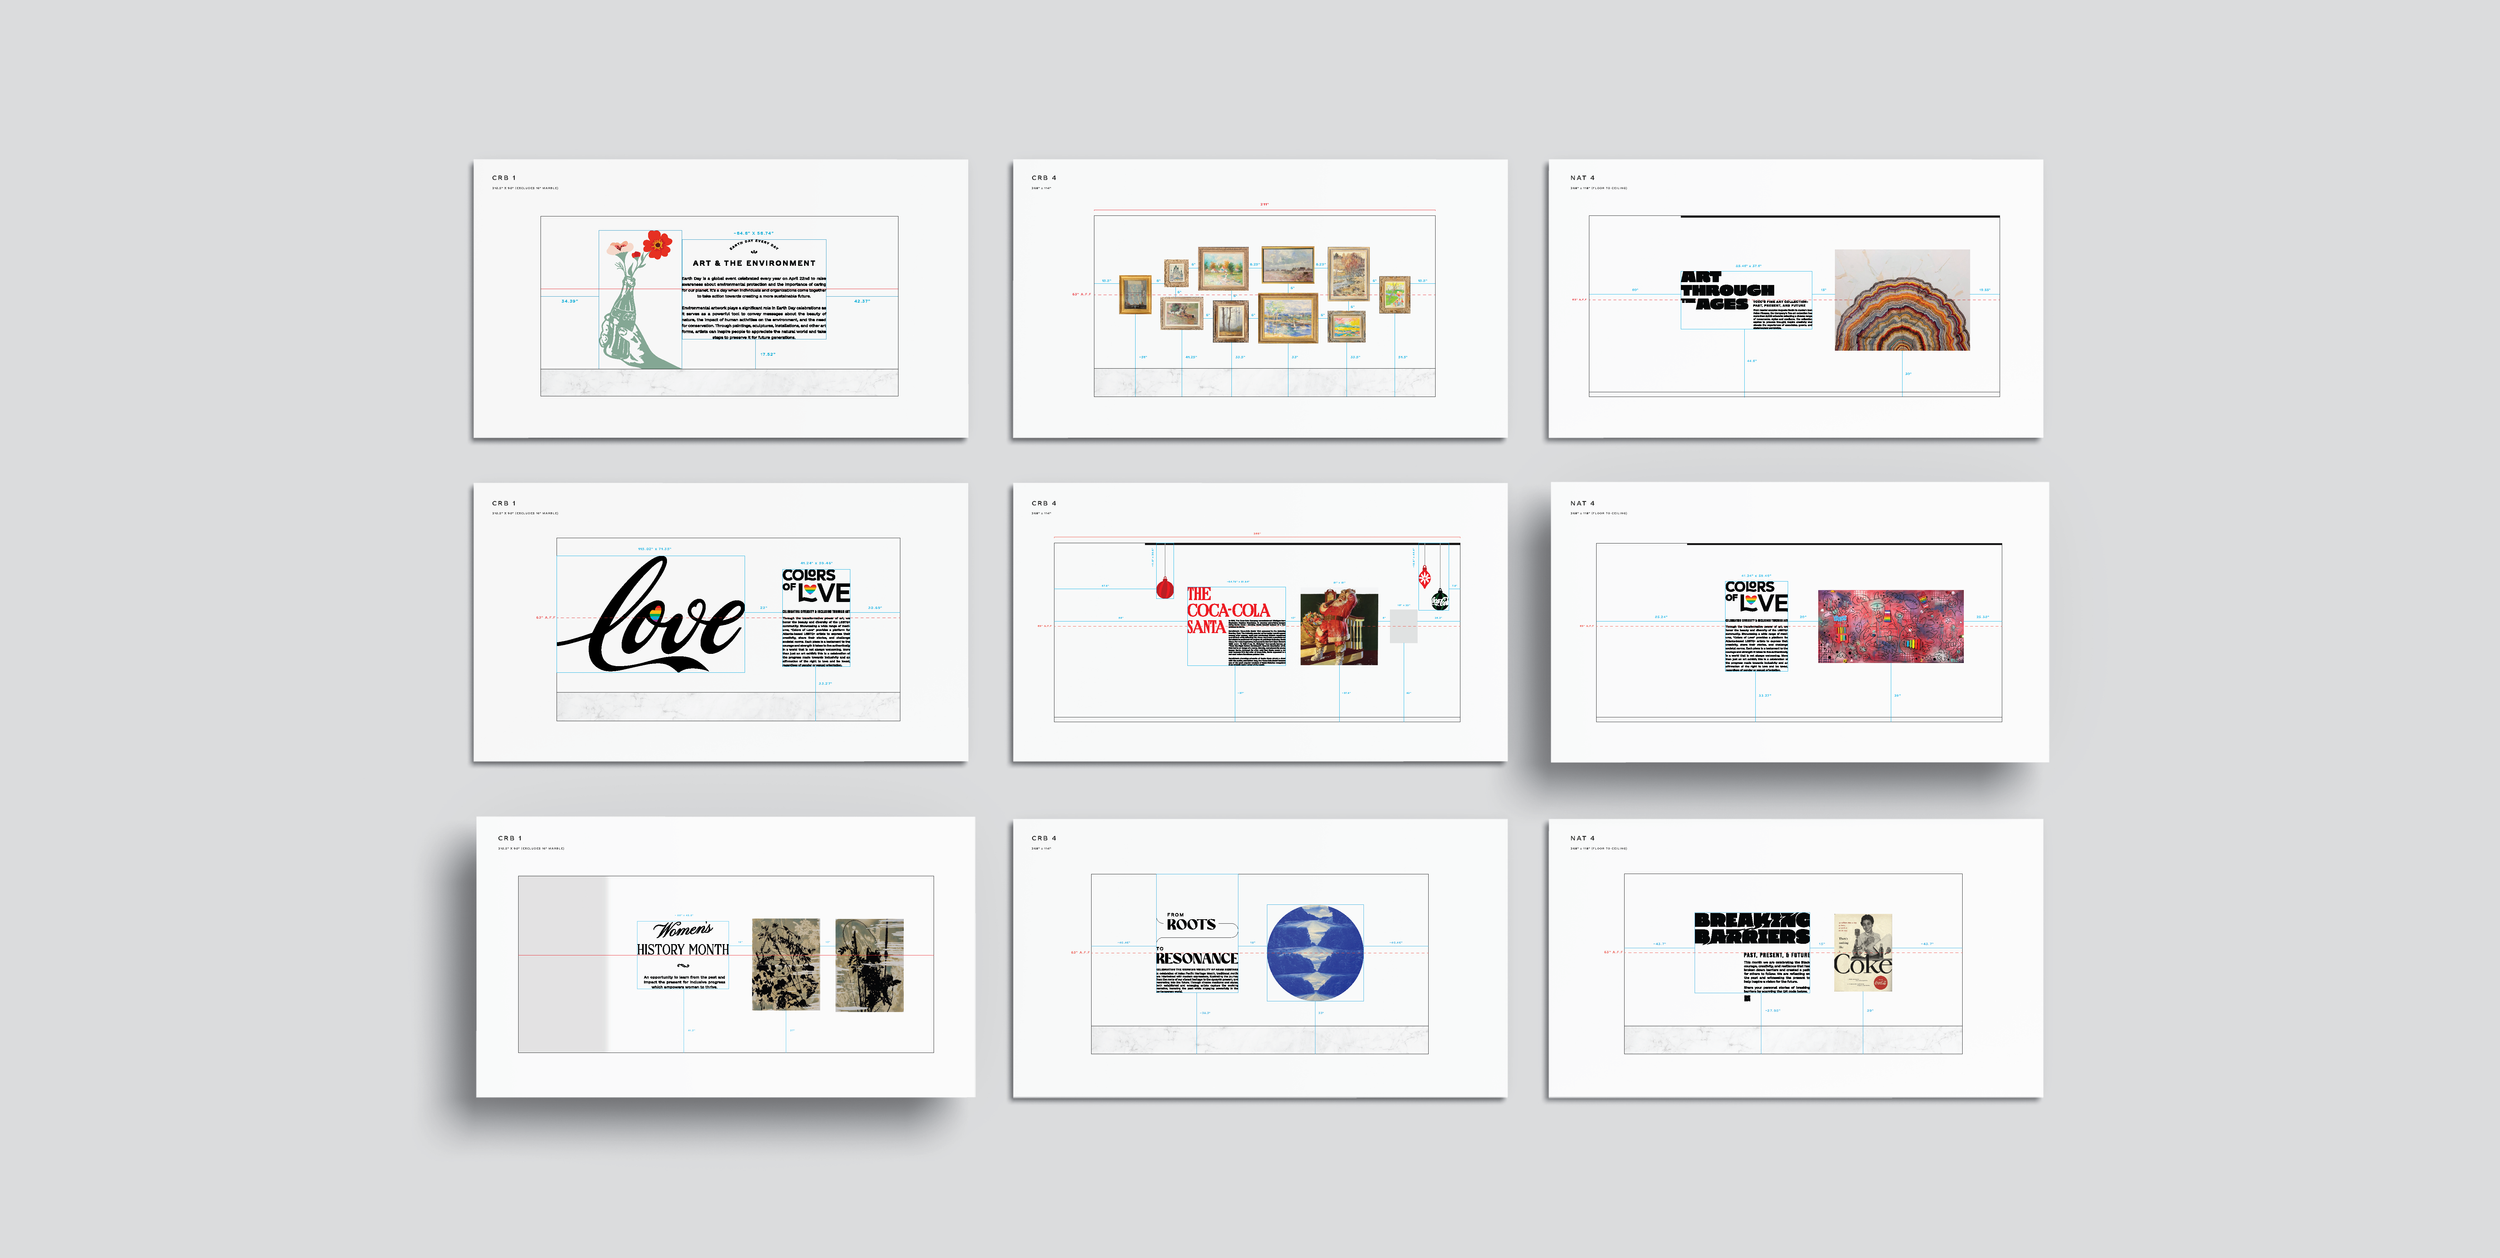Click the Colors of Love title beside Love script
Viewport: 2500px width, 1258px height.
815,585
